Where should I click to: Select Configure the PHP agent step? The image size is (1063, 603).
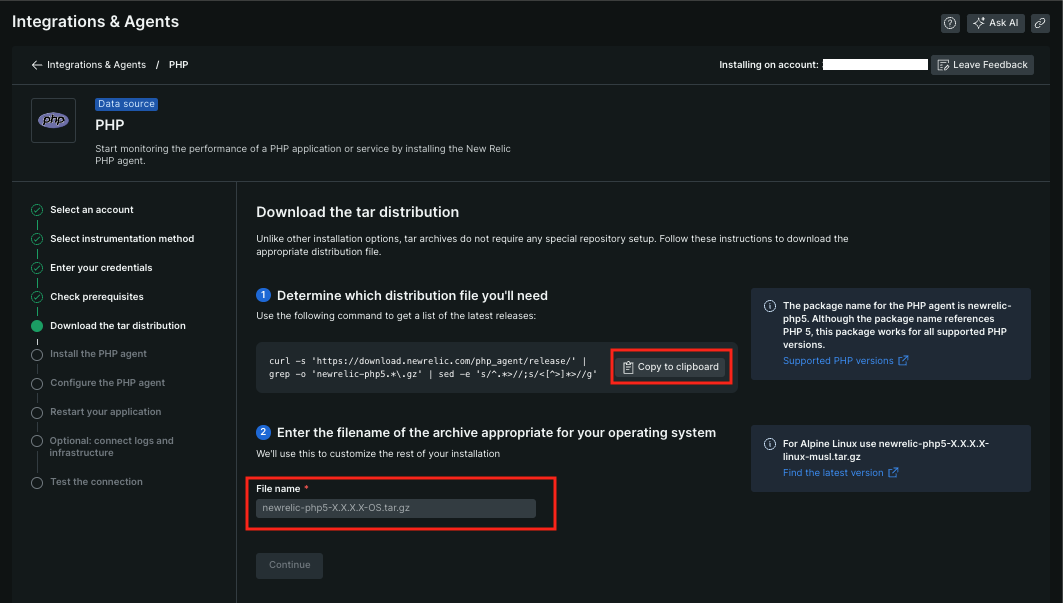[107, 383]
